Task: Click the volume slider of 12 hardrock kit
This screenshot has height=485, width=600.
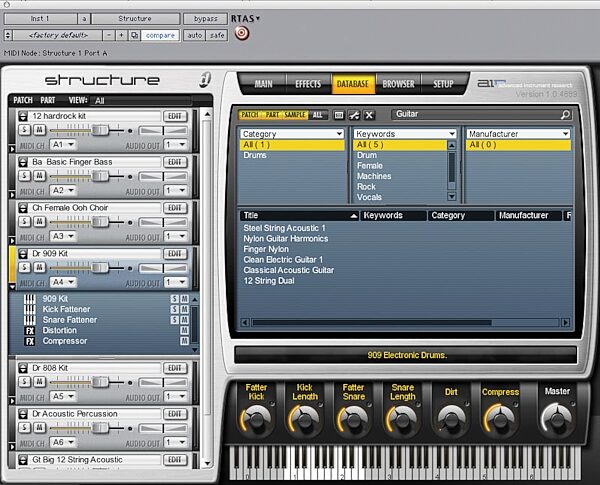Action: (100, 131)
